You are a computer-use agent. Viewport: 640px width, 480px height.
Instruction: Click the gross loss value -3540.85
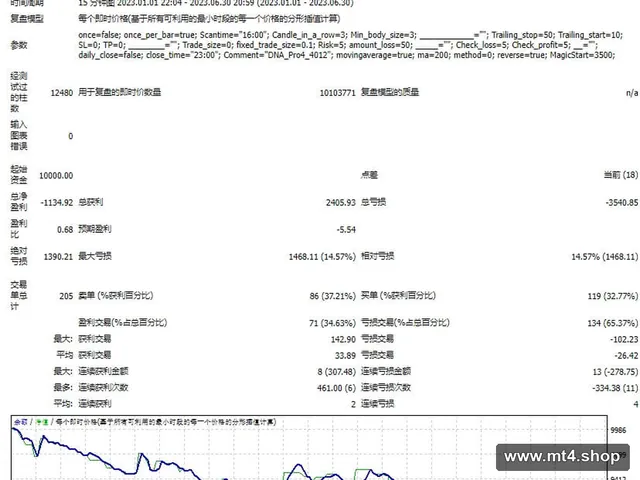coord(622,202)
